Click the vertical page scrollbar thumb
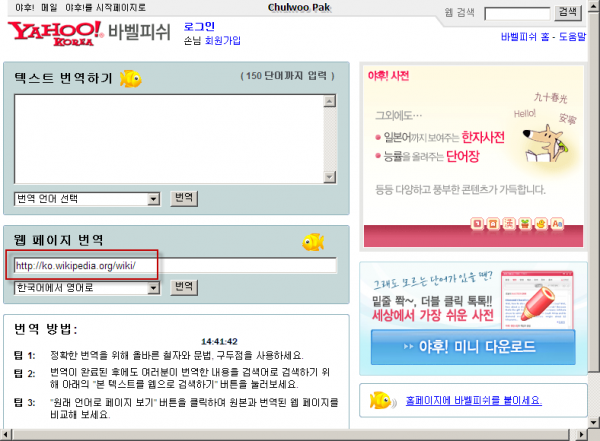Viewport: 600px width, 441px height. pyautogui.click(x=593, y=191)
